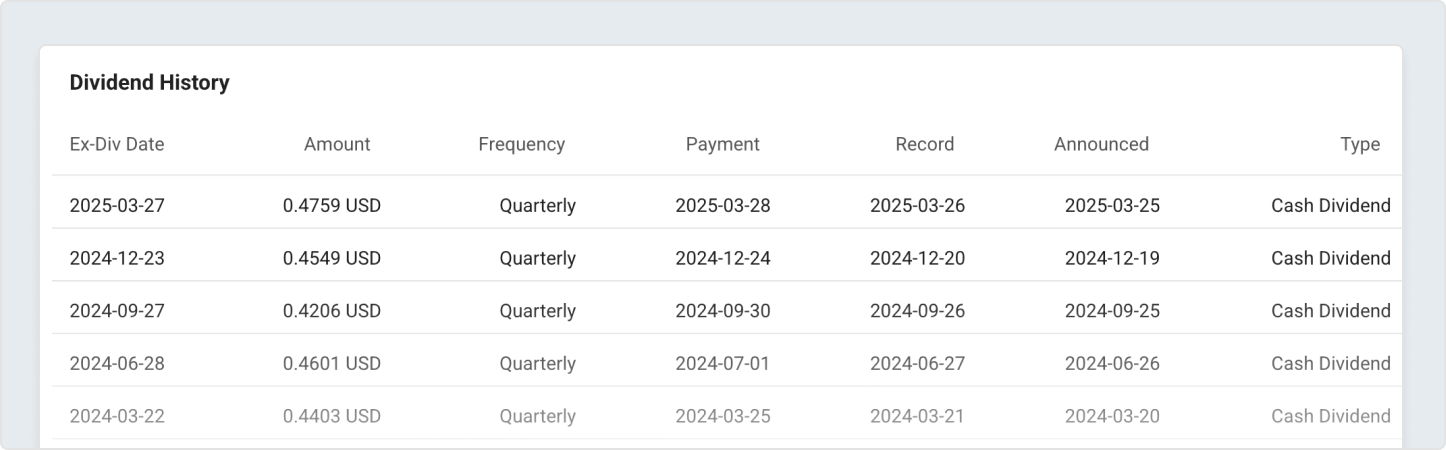The width and height of the screenshot is (1446, 450).
Task: Sort by Announced column header
Action: pos(1101,144)
